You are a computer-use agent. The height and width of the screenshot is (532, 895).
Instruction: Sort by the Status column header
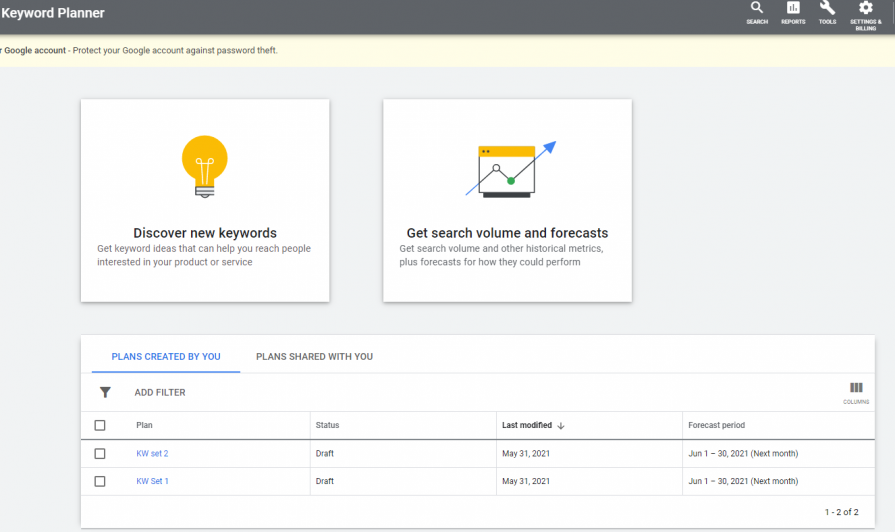click(327, 425)
